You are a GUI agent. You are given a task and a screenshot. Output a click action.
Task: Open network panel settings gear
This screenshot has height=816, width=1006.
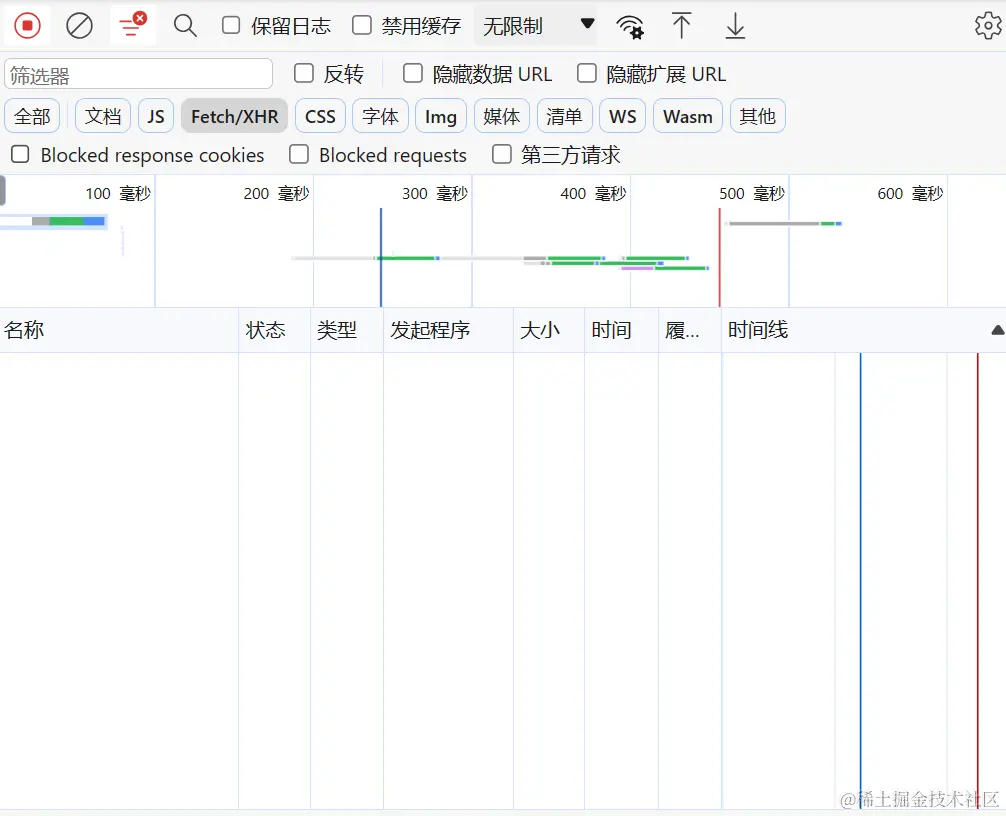click(x=988, y=26)
